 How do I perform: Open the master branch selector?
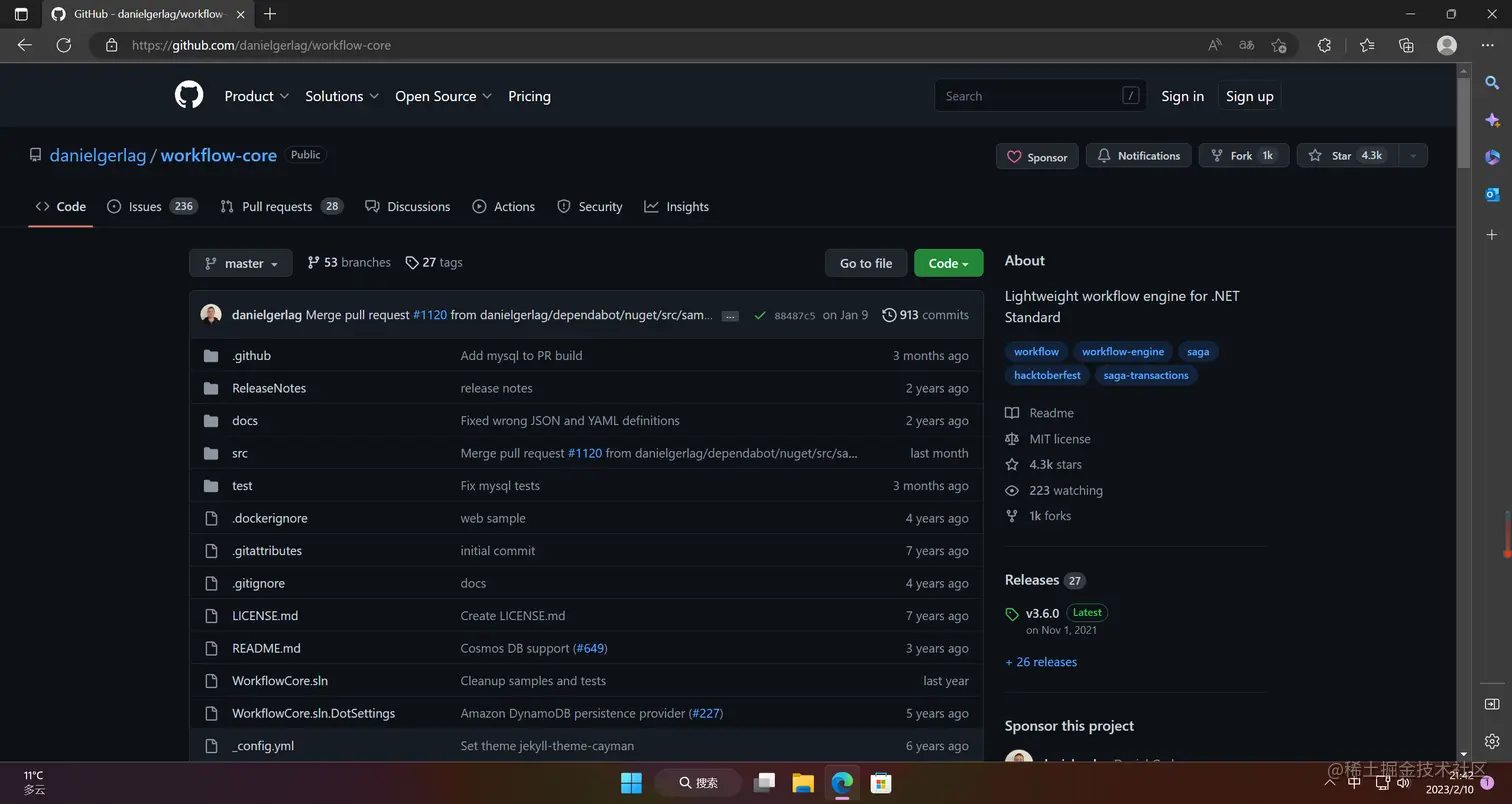pyautogui.click(x=241, y=263)
